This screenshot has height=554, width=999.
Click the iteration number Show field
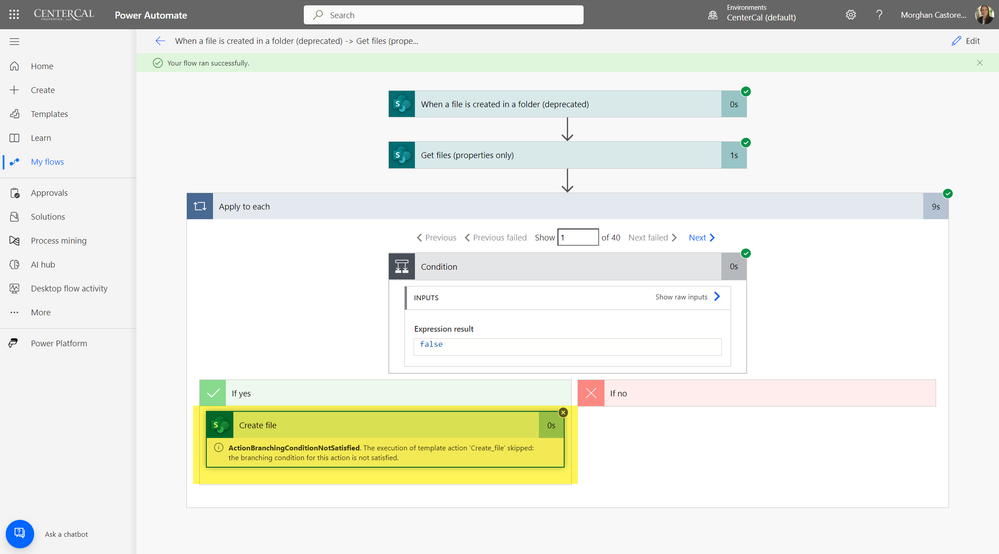coord(578,238)
